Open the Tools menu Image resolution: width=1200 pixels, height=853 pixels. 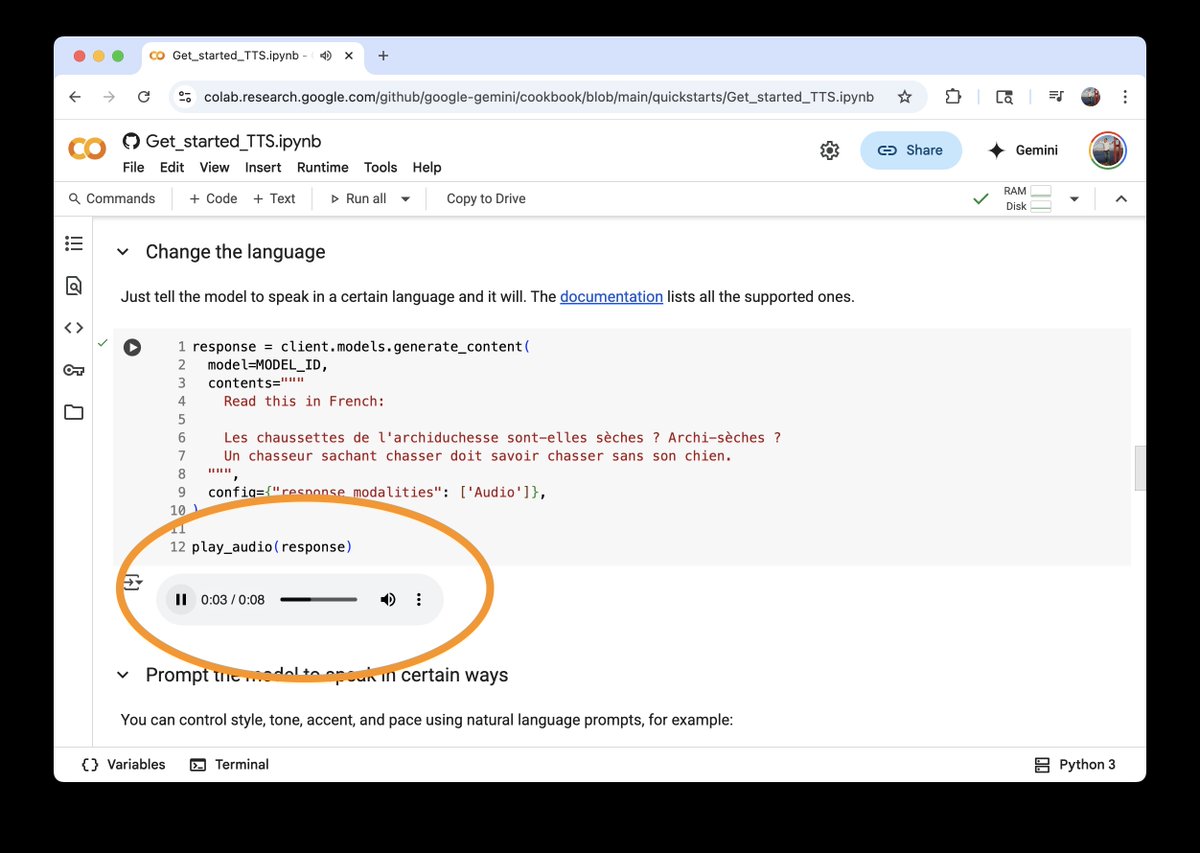point(380,167)
